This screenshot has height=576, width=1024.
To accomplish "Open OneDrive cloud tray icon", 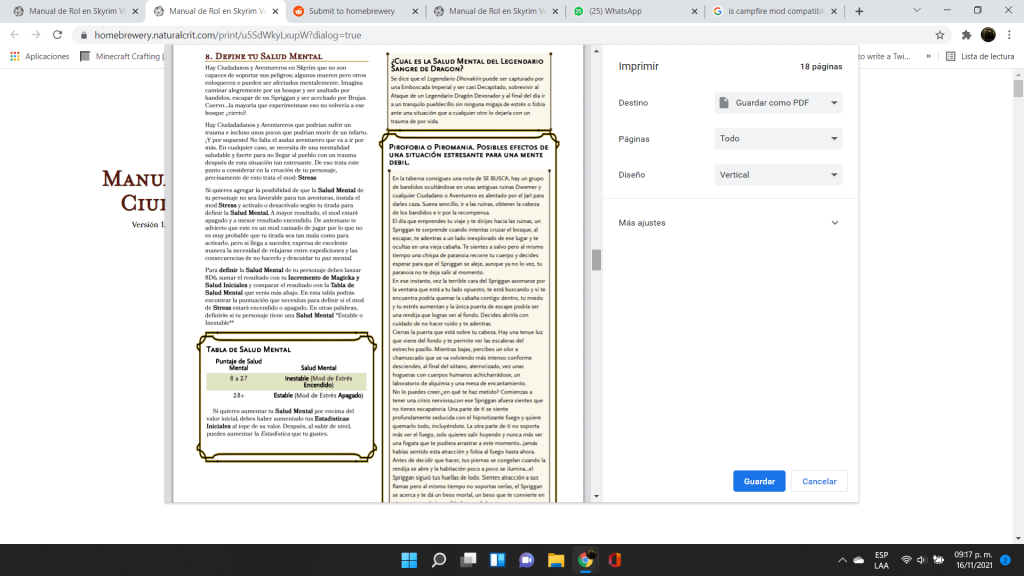I will click(x=859, y=560).
